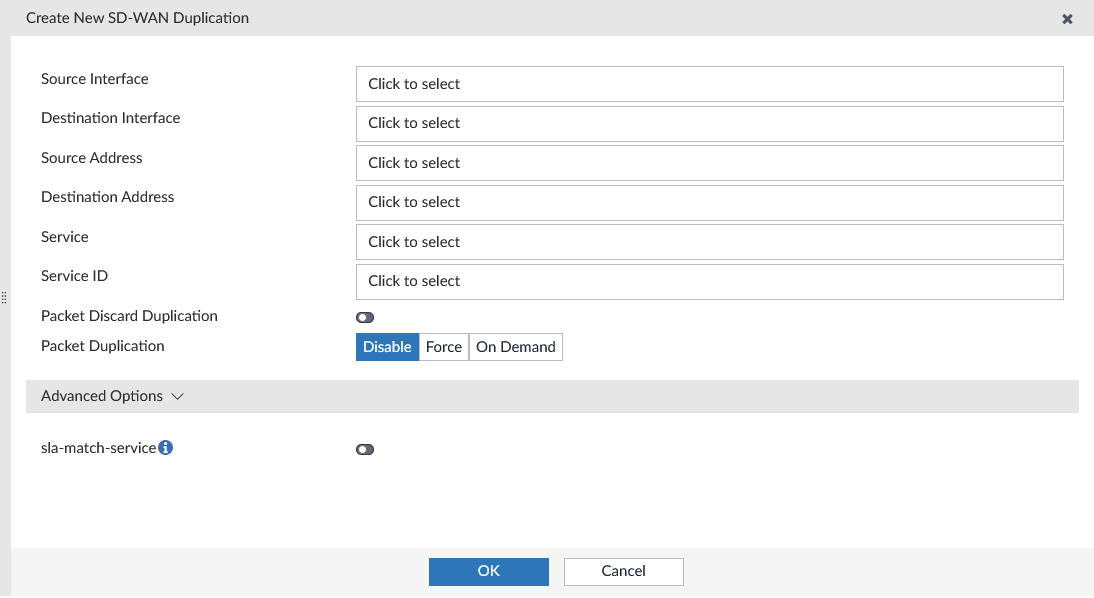Open Destination Interface selector

pos(709,123)
